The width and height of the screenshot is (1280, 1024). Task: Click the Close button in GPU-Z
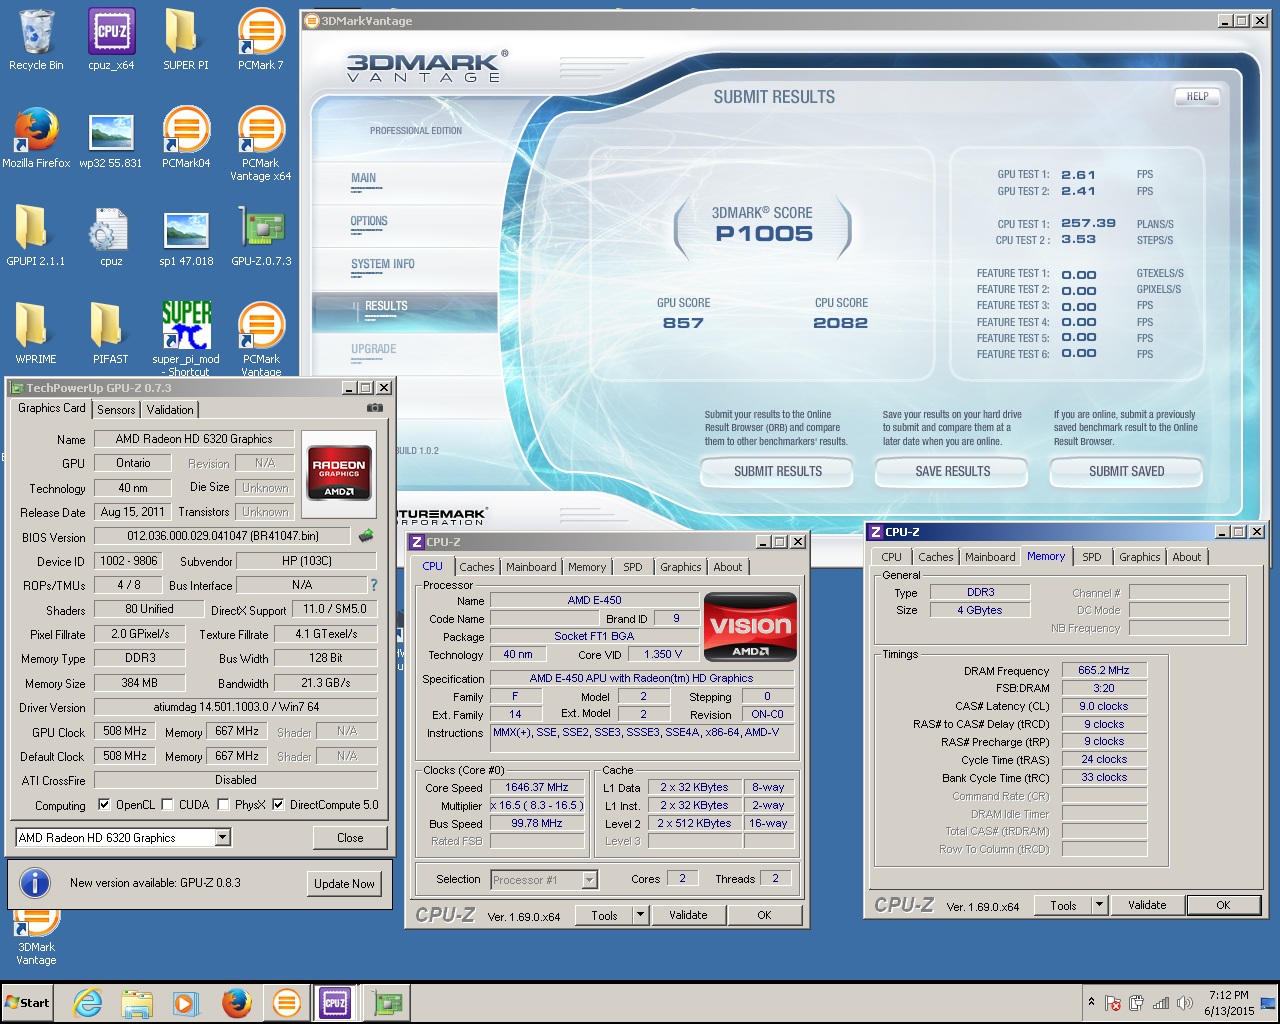pyautogui.click(x=350, y=838)
